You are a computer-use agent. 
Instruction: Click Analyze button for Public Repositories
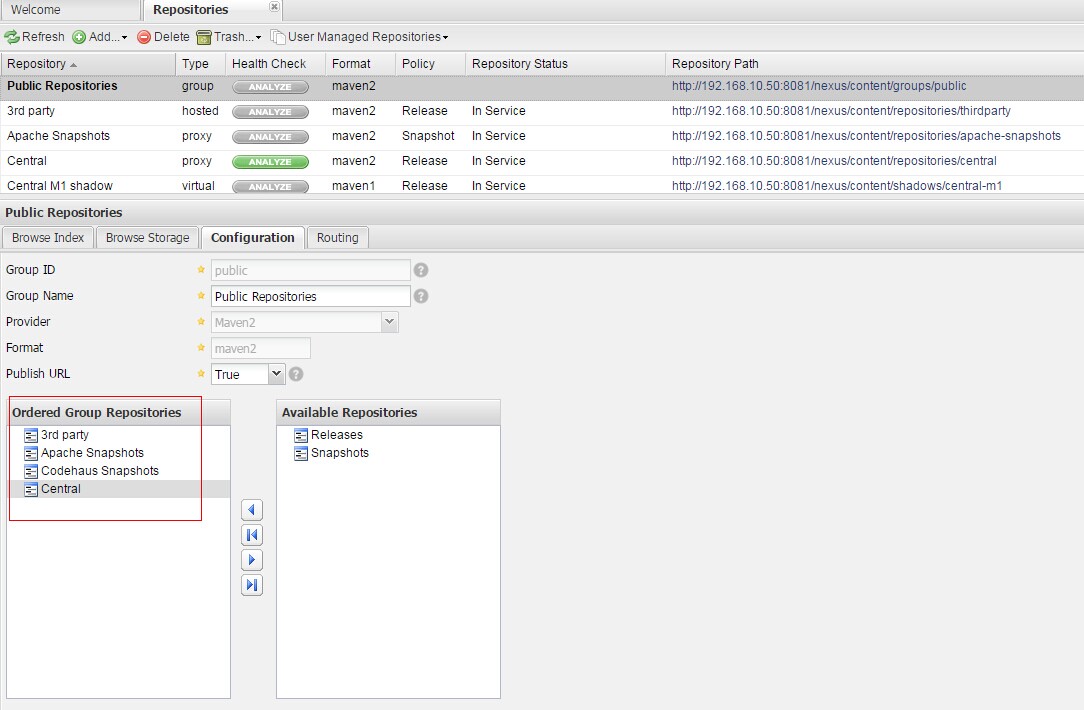point(270,87)
